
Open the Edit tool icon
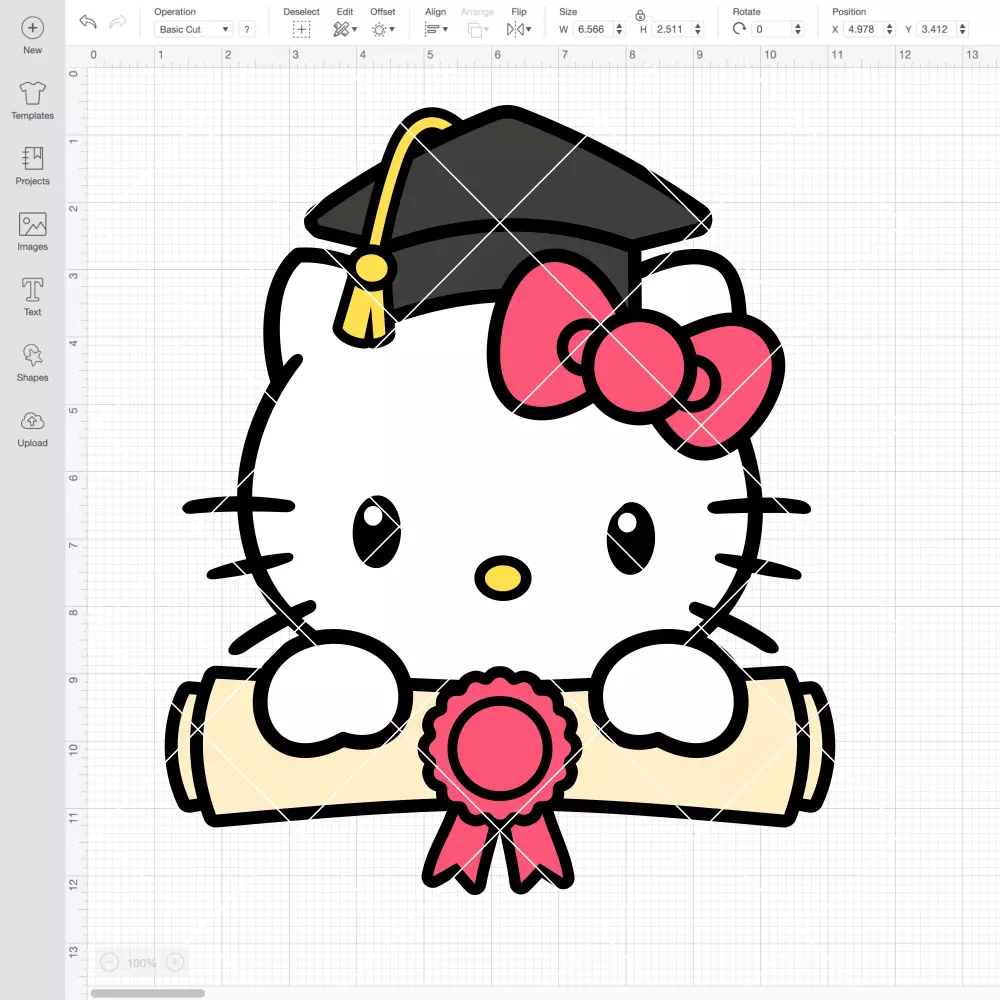(341, 29)
